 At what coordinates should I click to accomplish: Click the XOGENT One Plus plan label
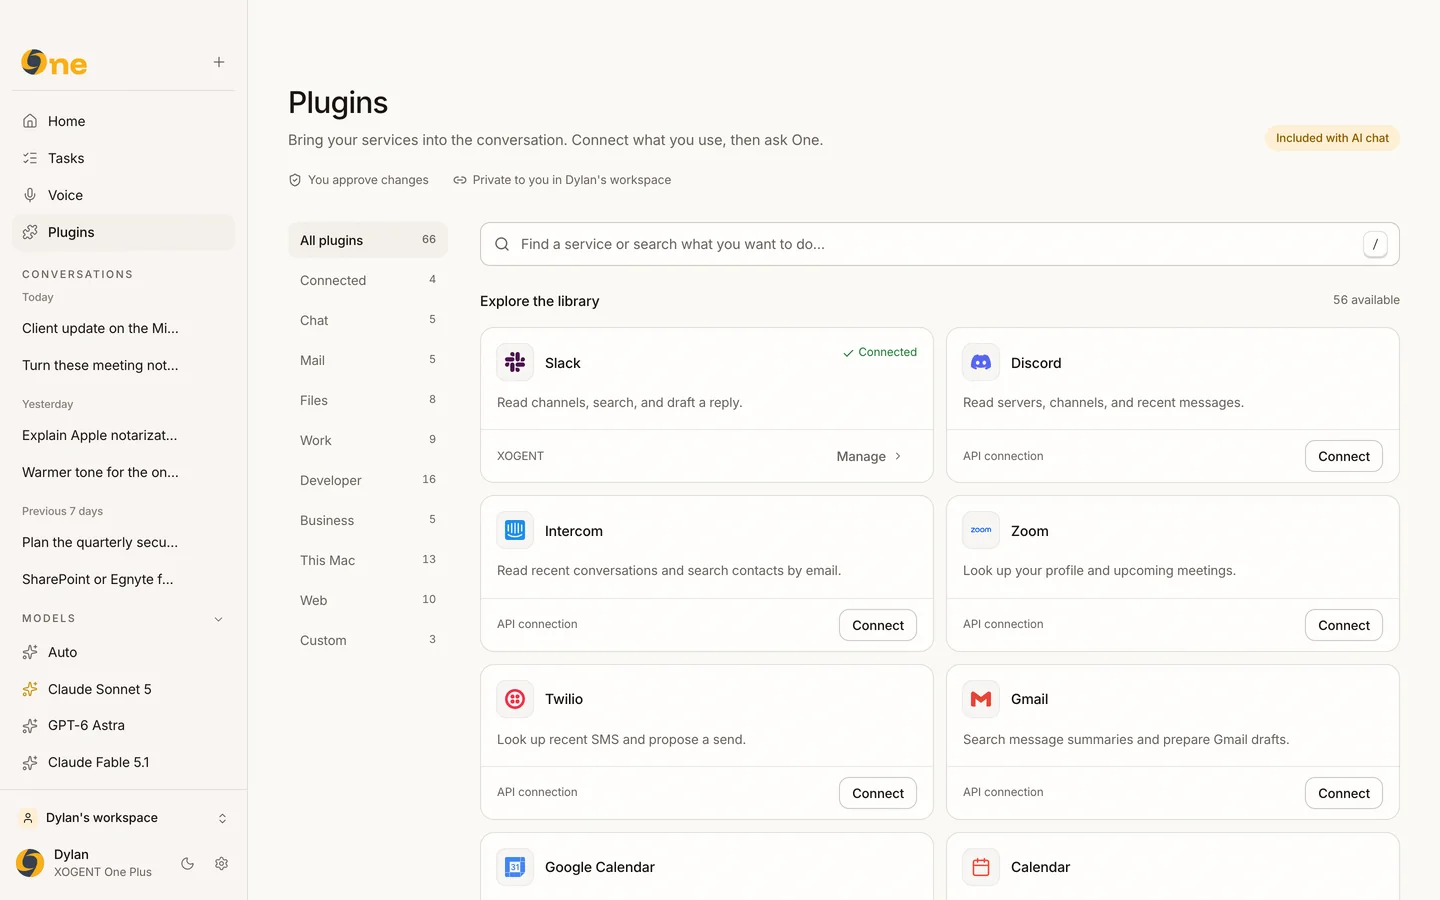point(103,872)
